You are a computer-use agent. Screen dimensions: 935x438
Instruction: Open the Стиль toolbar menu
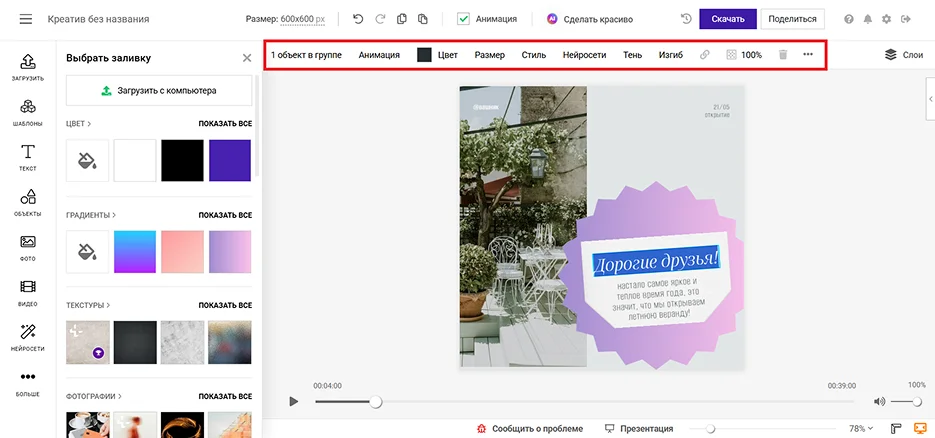534,55
